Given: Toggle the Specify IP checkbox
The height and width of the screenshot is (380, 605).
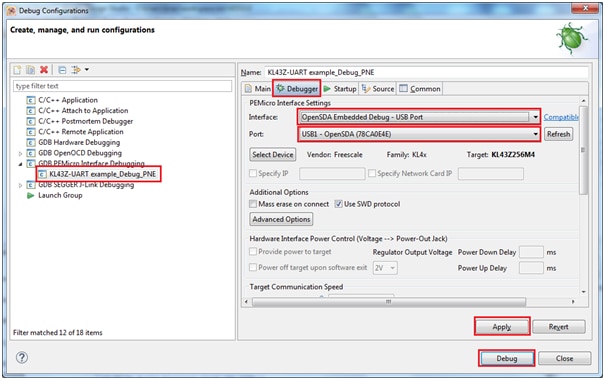Looking at the screenshot, I should tap(253, 174).
